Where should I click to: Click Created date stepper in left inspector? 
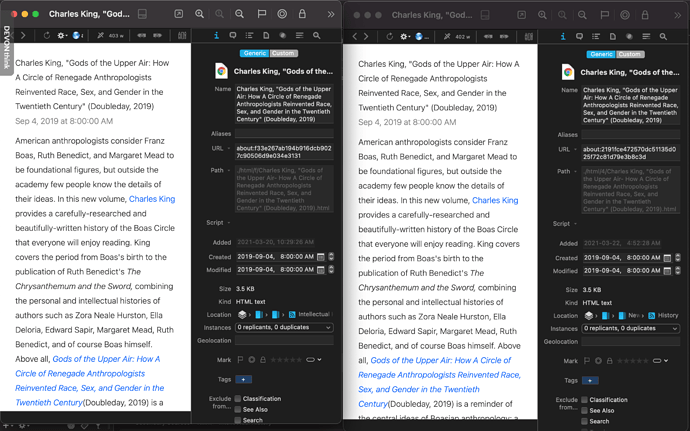coord(331,257)
